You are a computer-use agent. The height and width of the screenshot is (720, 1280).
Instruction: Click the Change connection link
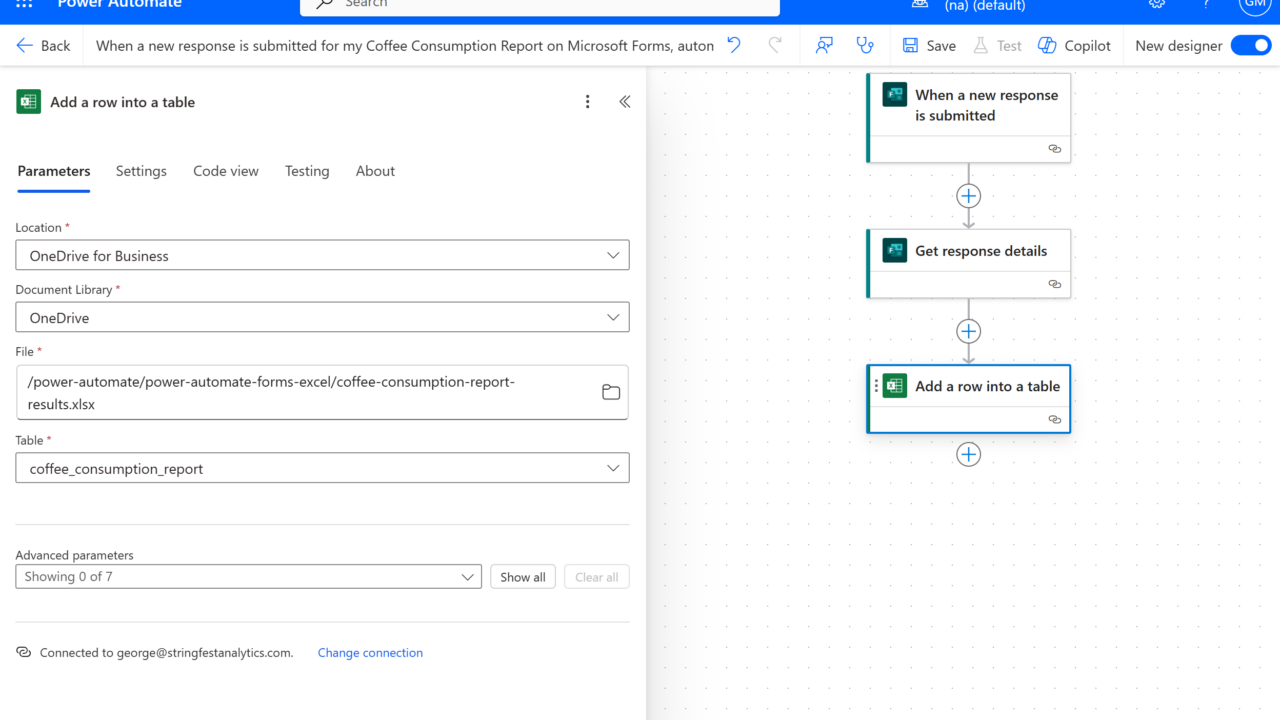click(x=370, y=653)
